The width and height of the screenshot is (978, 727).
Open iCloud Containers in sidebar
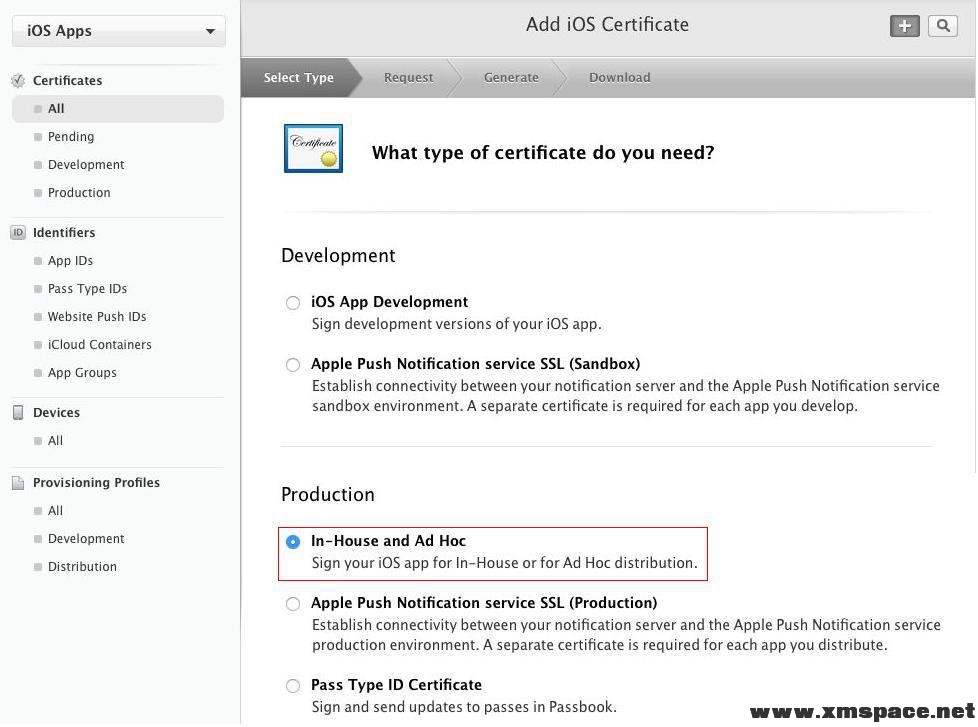click(100, 345)
